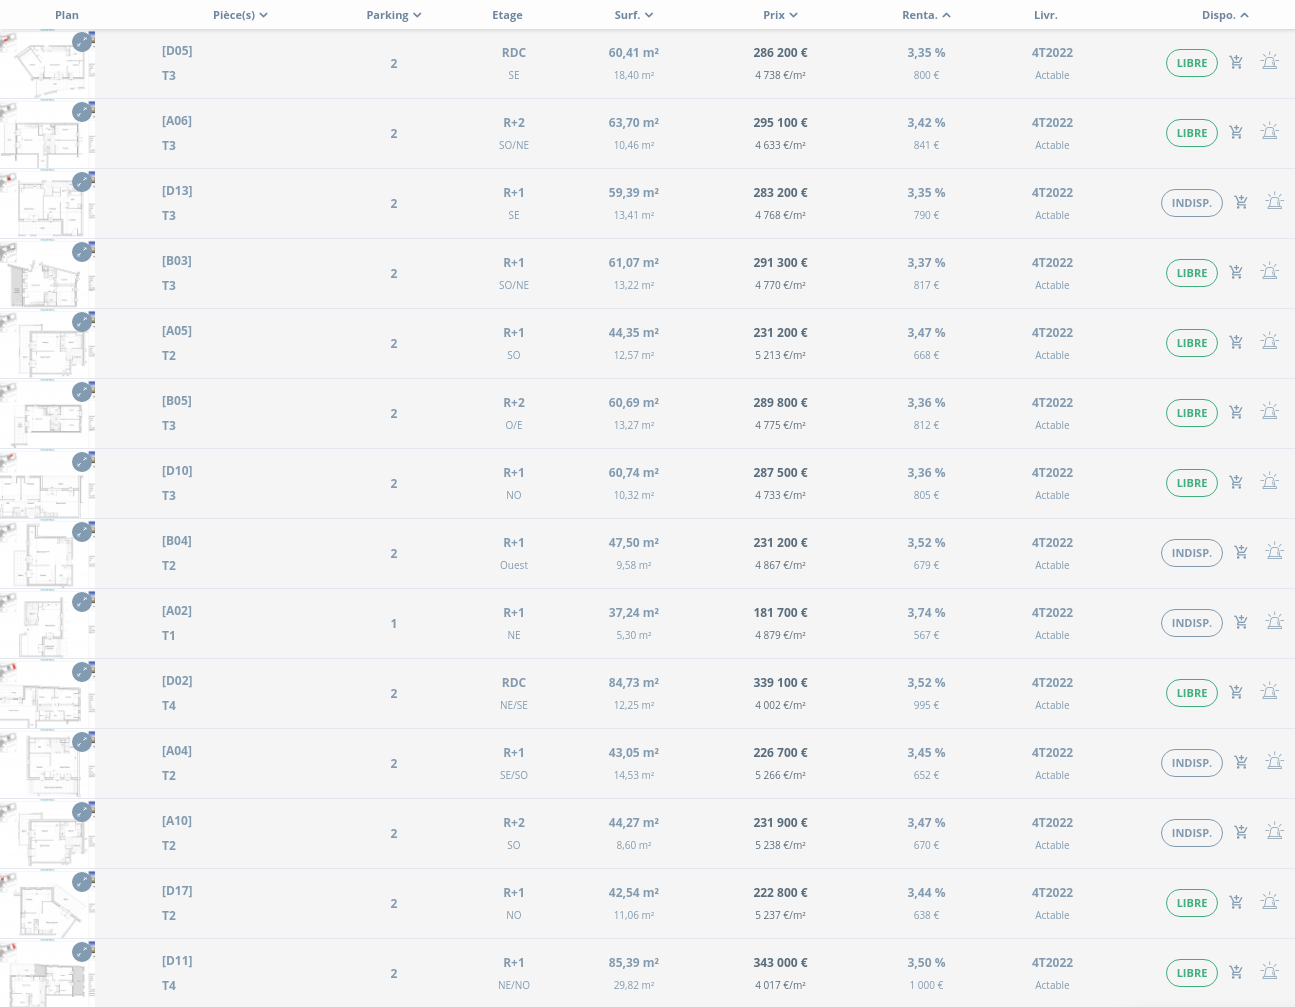Click the alert siren icon for D13
Viewport: 1295px width, 1007px height.
point(1275,202)
